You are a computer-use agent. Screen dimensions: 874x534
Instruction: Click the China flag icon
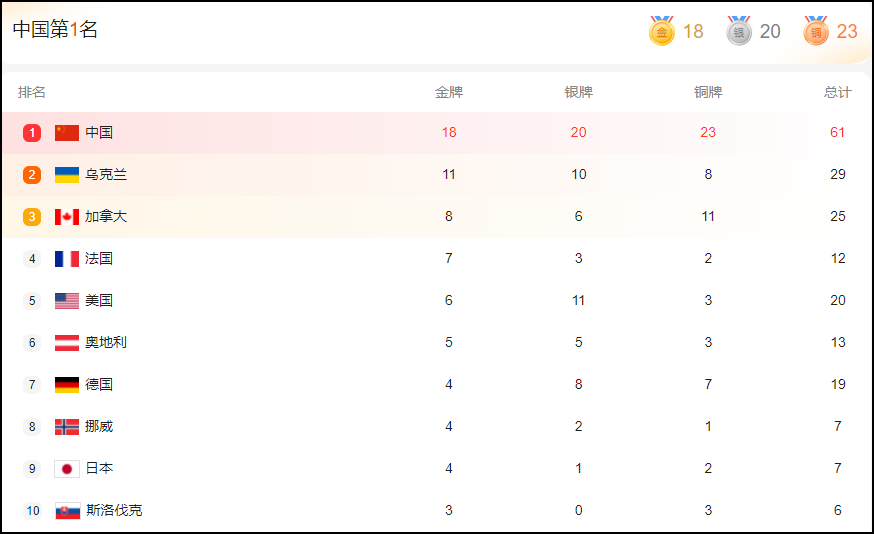click(x=67, y=132)
